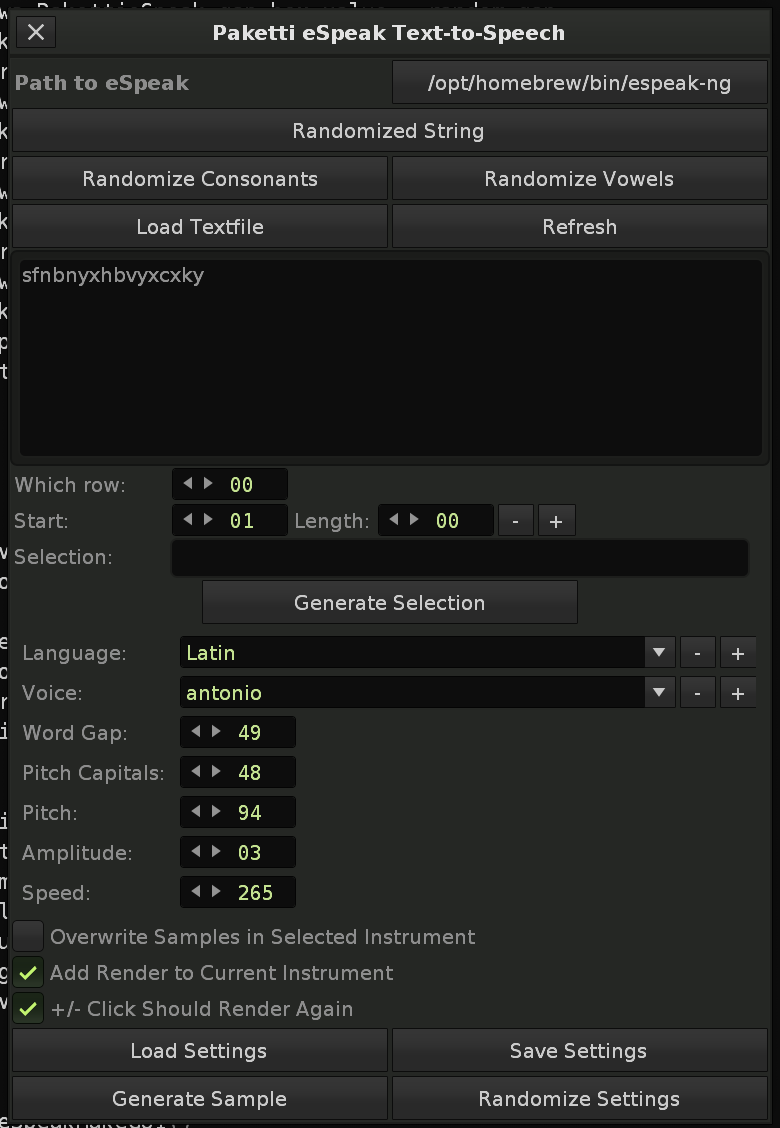Click the plus button beside Length
Screen dimensions: 780x1128
556,521
